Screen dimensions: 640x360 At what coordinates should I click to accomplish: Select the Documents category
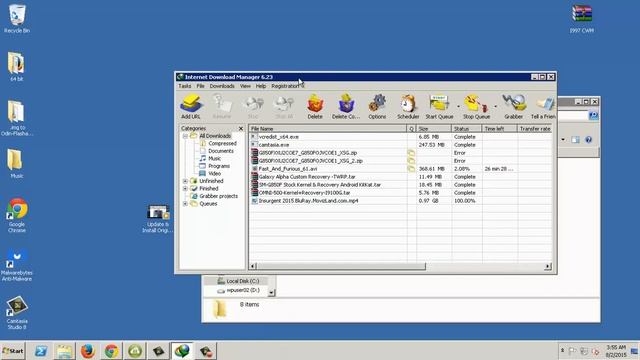(217, 151)
